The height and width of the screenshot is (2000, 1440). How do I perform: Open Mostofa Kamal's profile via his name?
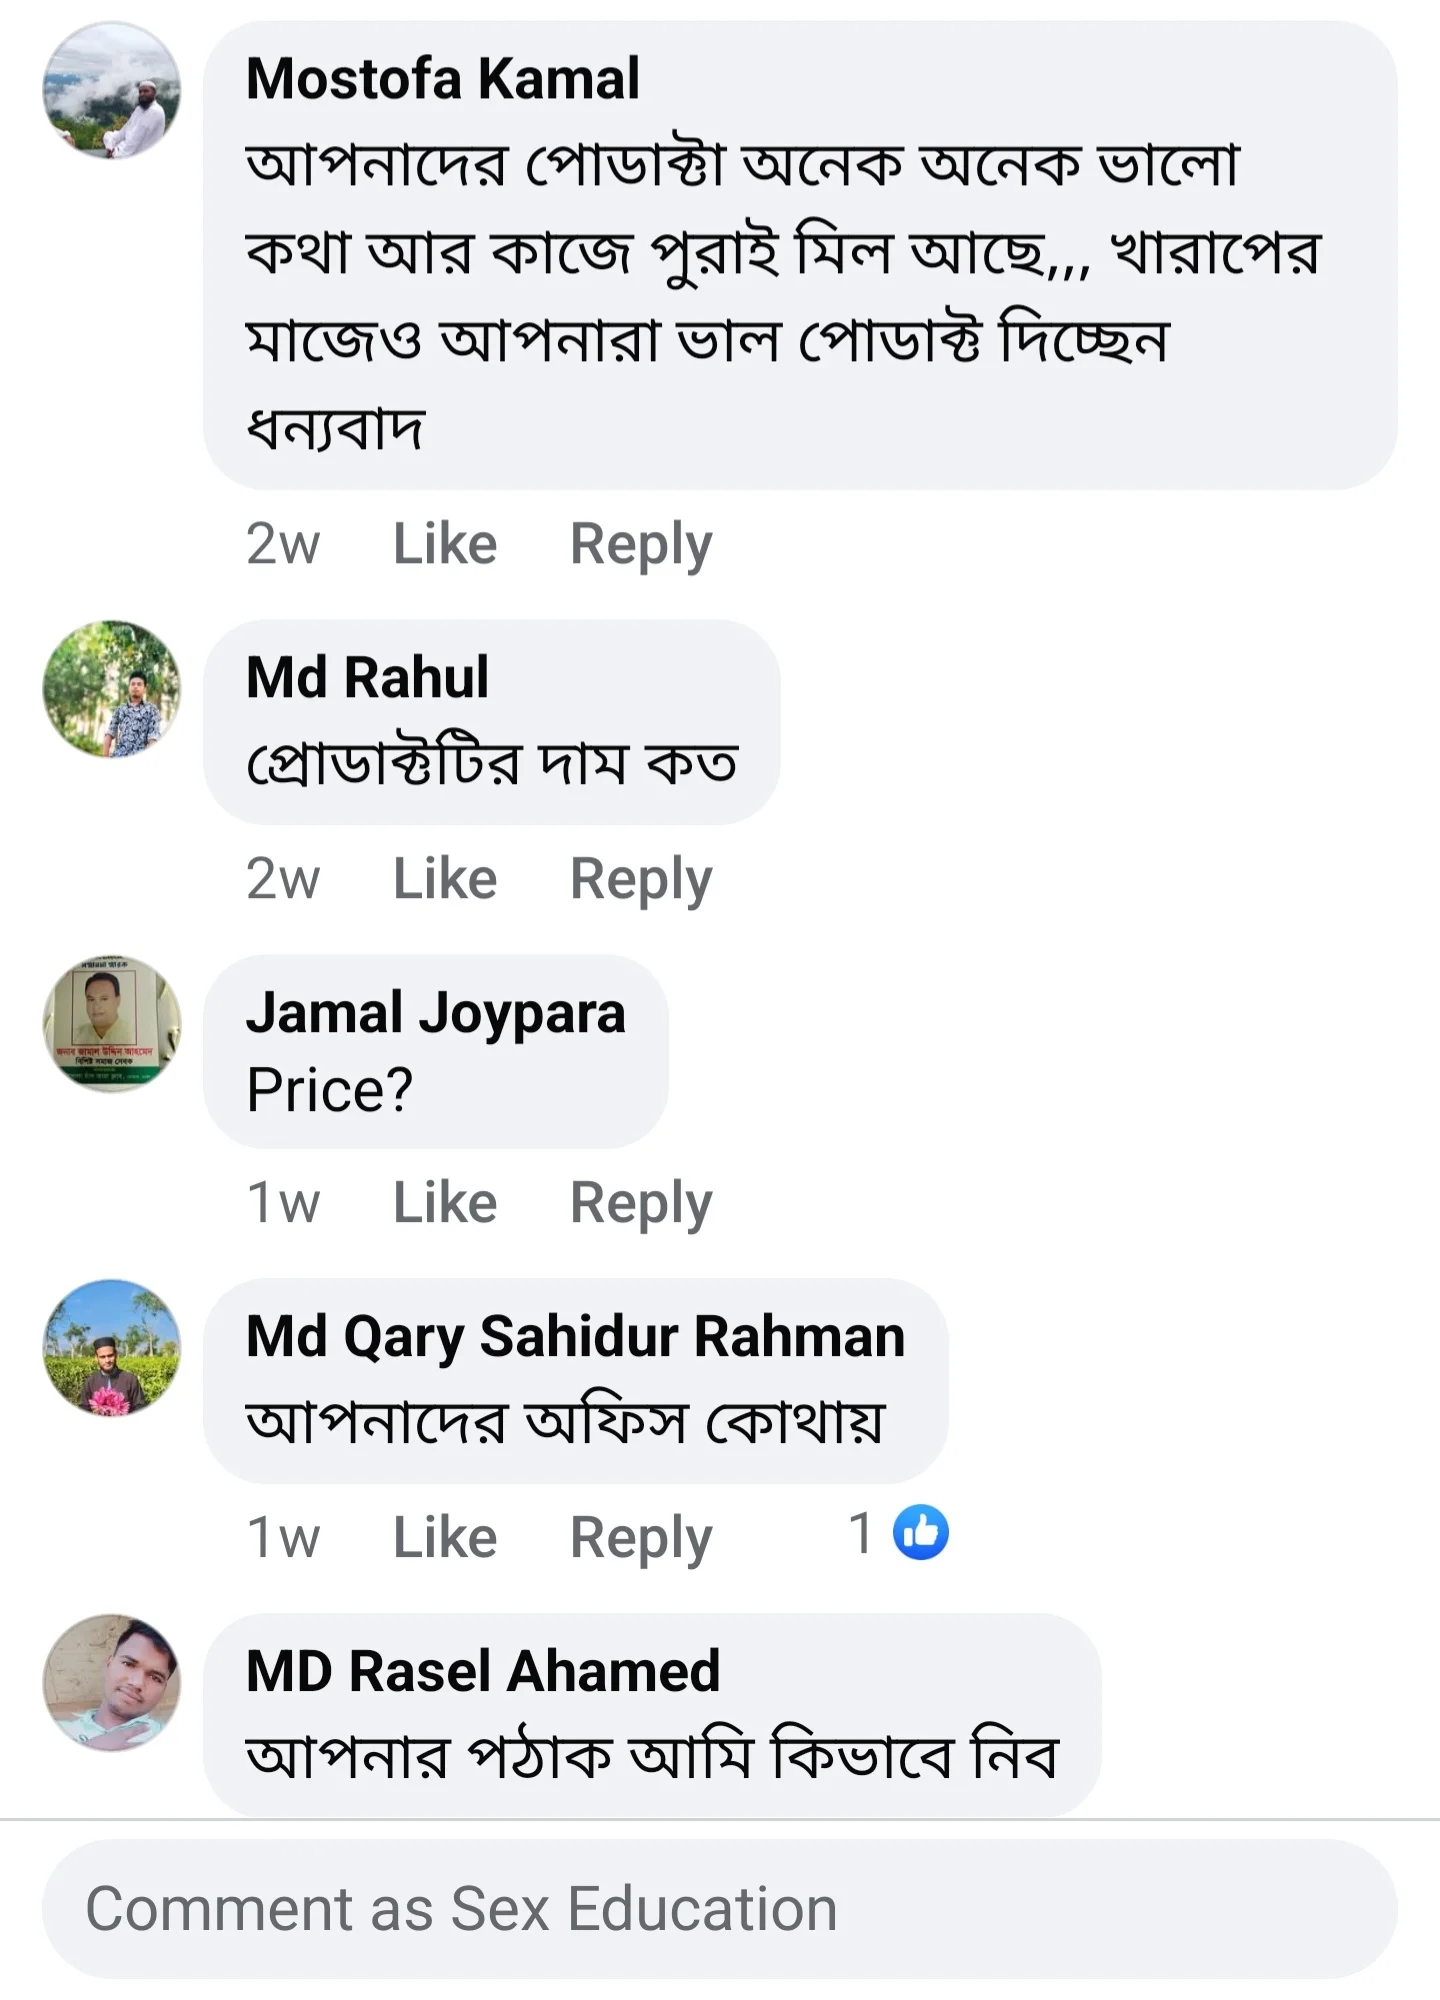click(443, 77)
